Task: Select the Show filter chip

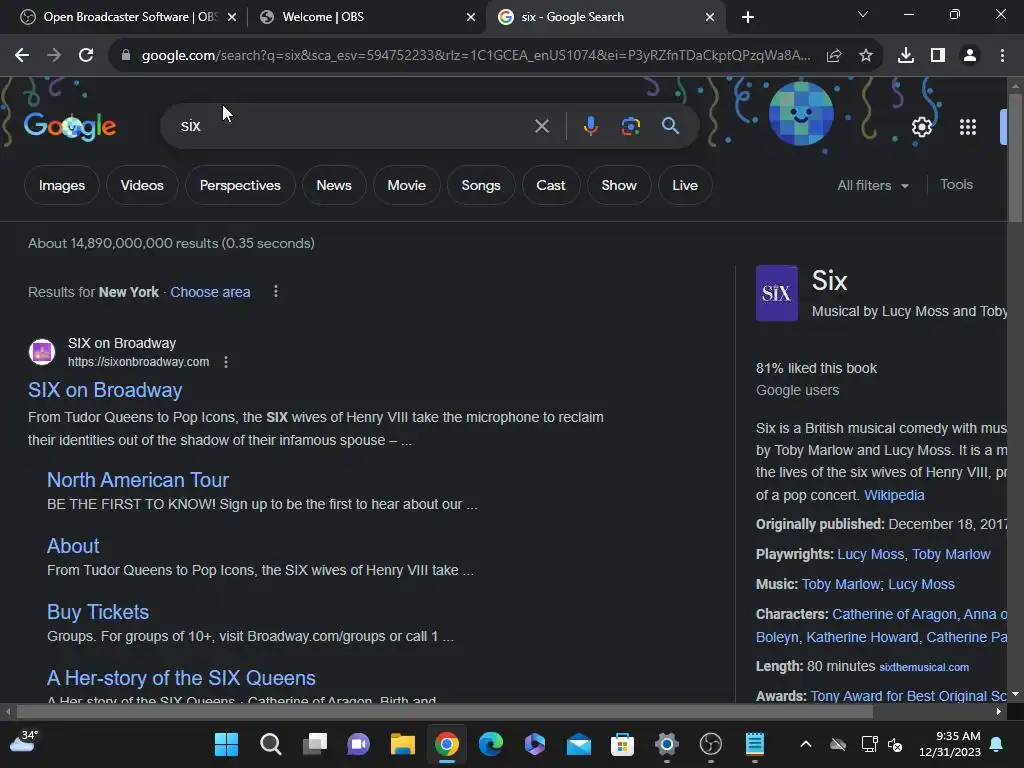Action: (x=618, y=185)
